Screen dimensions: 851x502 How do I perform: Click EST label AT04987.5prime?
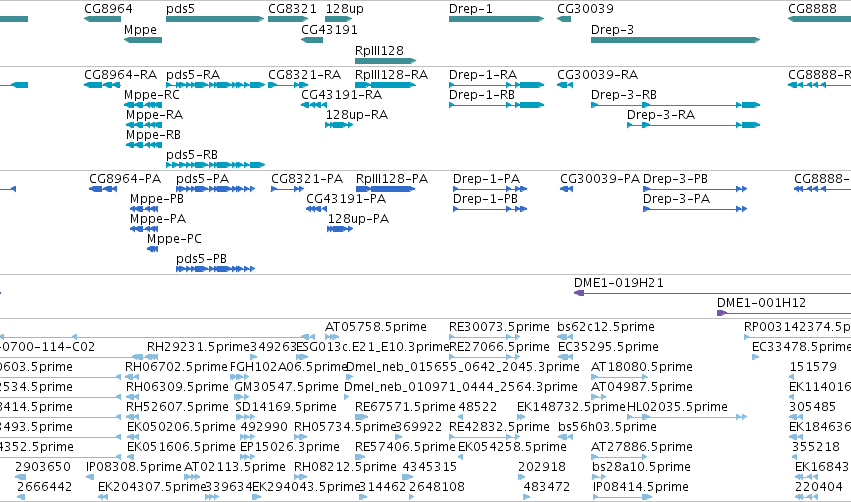coord(642,387)
